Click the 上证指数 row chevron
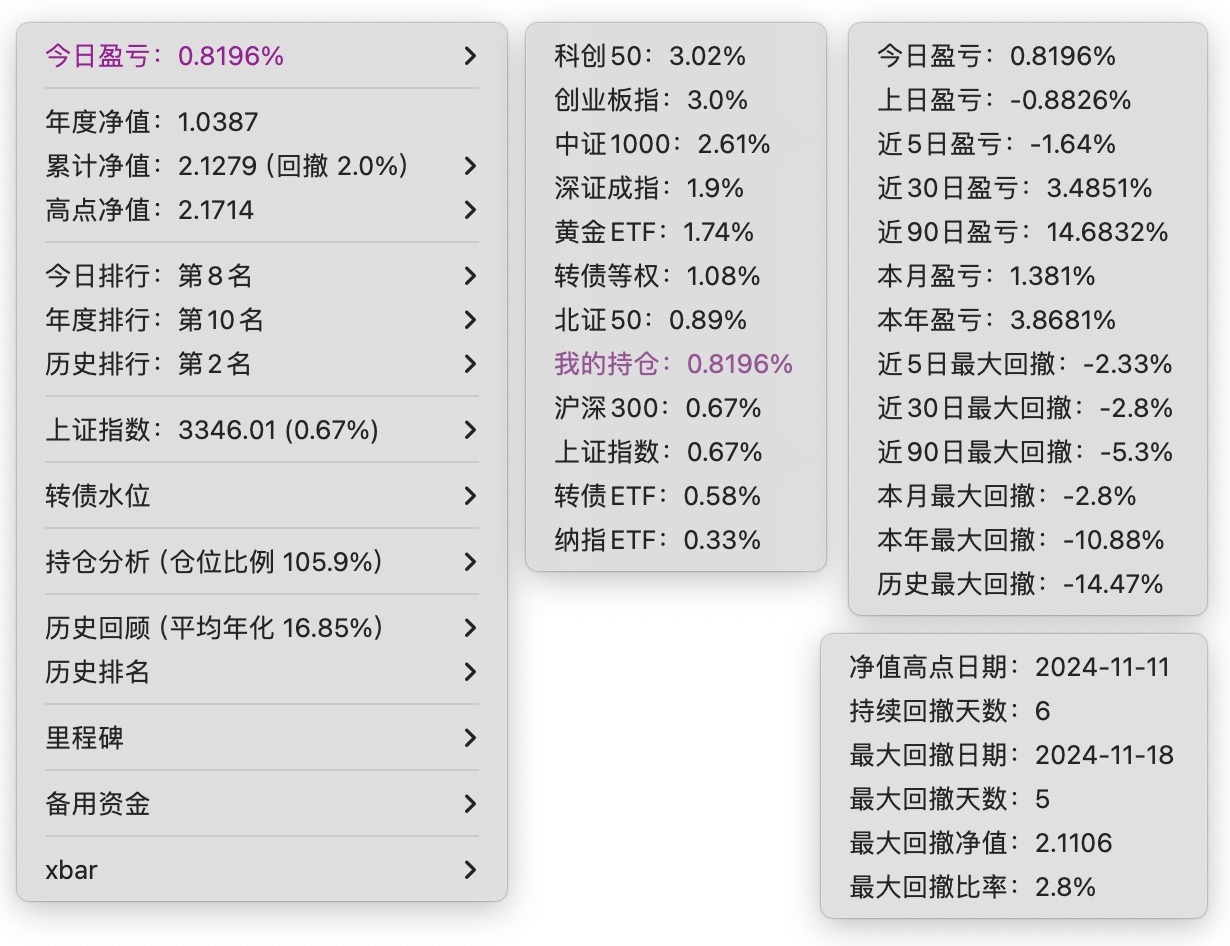1230x946 pixels. pyautogui.click(x=470, y=430)
